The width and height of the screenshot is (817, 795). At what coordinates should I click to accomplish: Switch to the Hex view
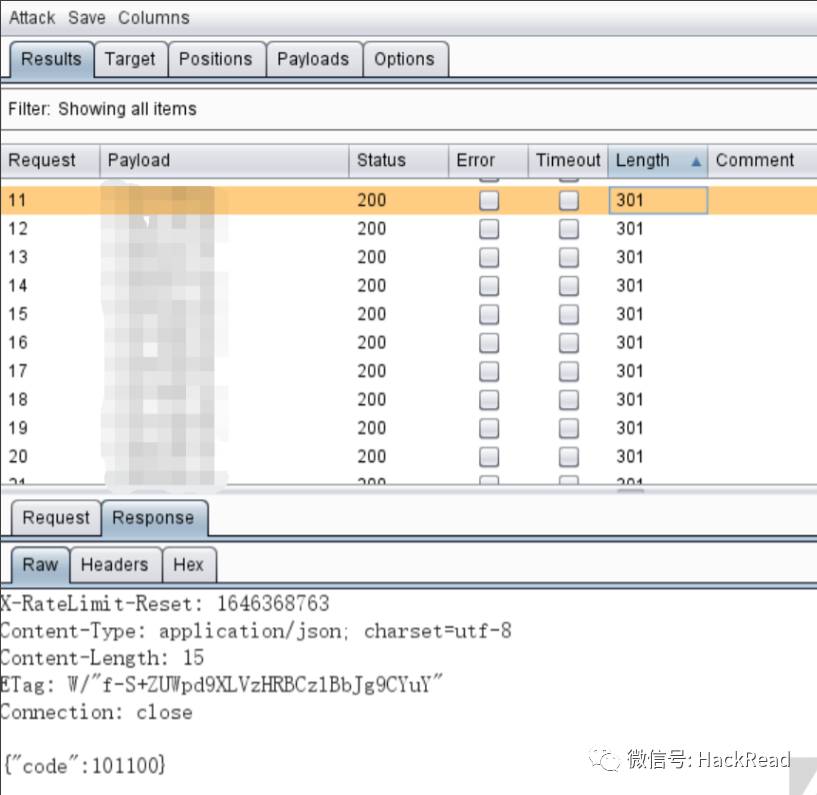[x=188, y=565]
